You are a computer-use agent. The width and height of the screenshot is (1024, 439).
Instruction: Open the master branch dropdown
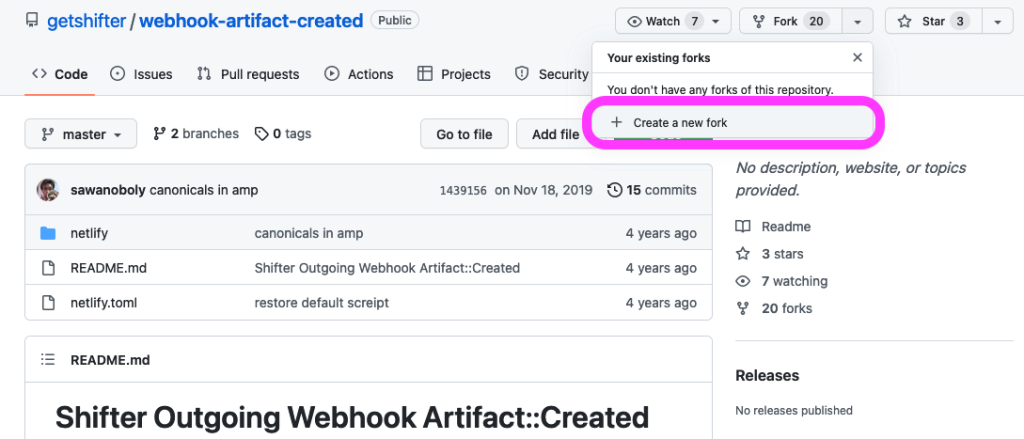click(x=81, y=134)
